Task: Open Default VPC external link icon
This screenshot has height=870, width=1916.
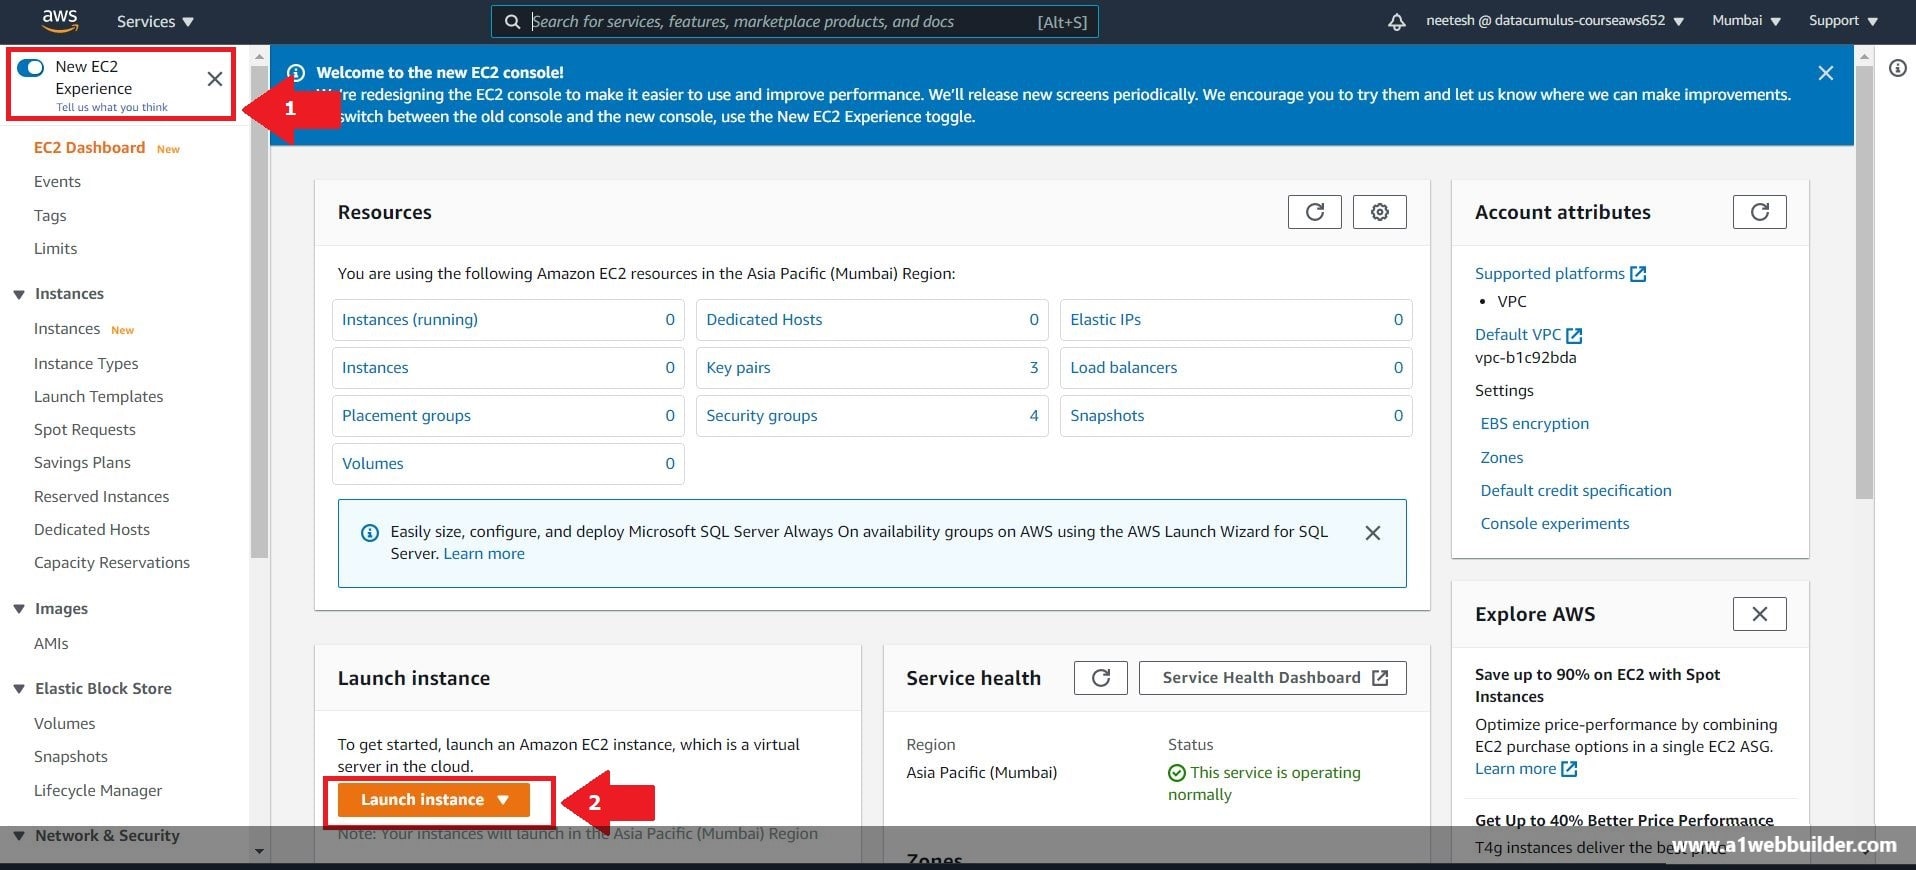Action: click(x=1574, y=335)
